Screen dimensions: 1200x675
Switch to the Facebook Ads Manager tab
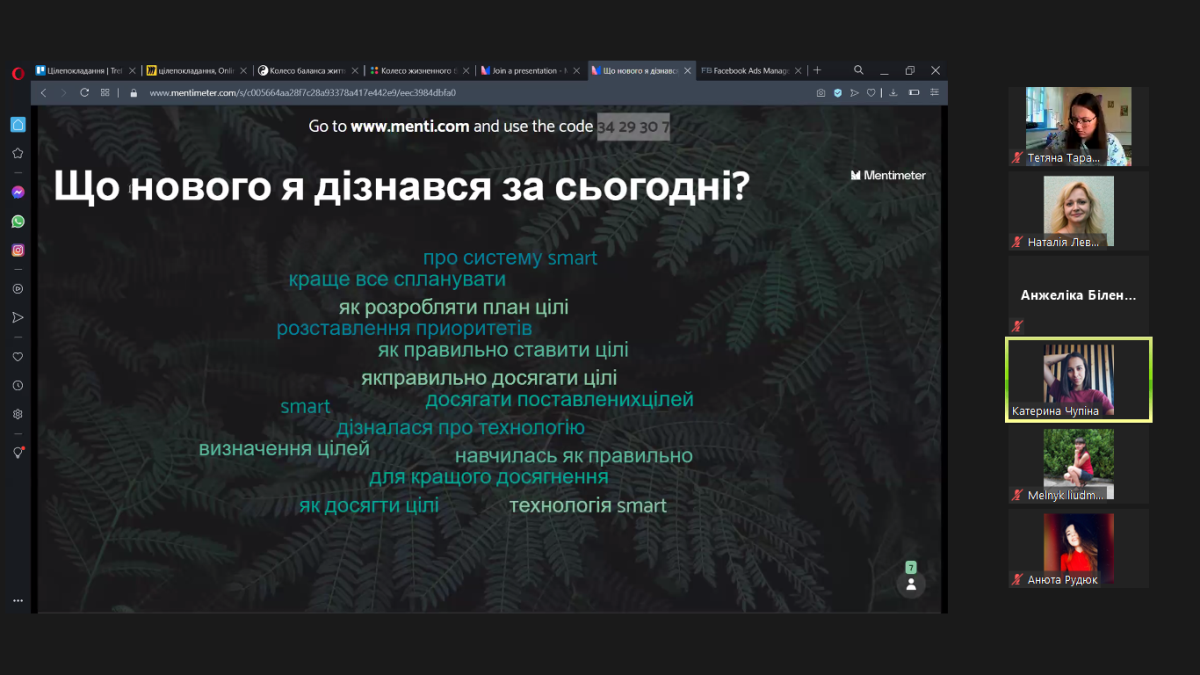[x=747, y=71]
